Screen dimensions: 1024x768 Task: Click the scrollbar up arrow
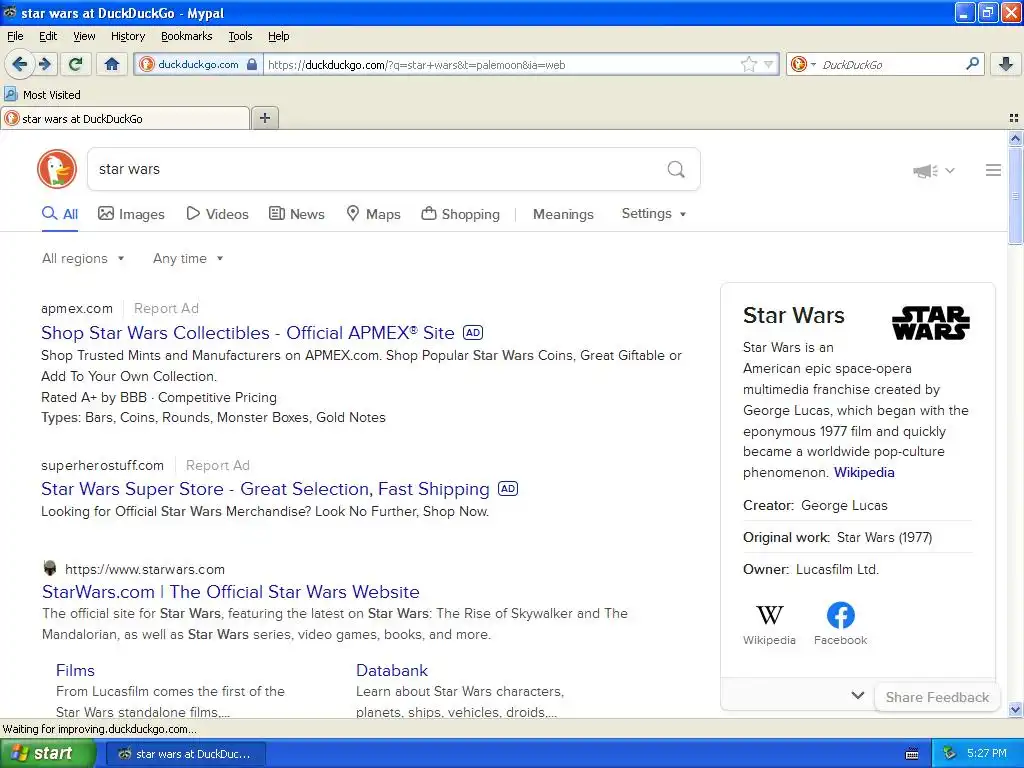1015,138
